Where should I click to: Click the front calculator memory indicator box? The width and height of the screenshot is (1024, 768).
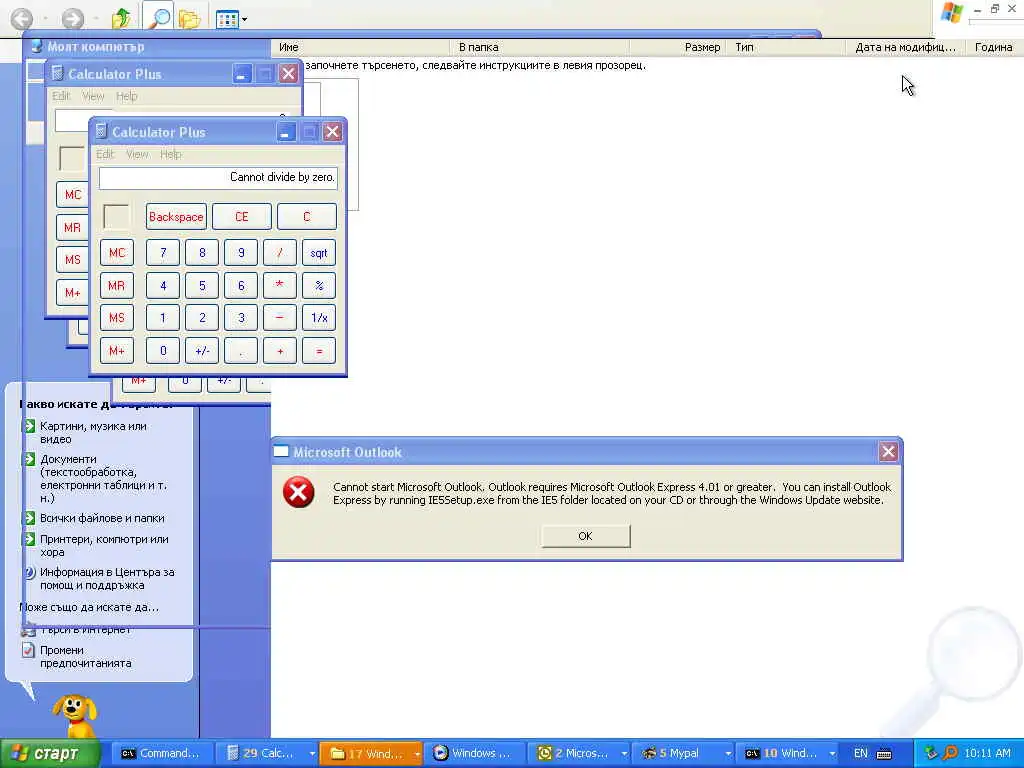click(117, 217)
